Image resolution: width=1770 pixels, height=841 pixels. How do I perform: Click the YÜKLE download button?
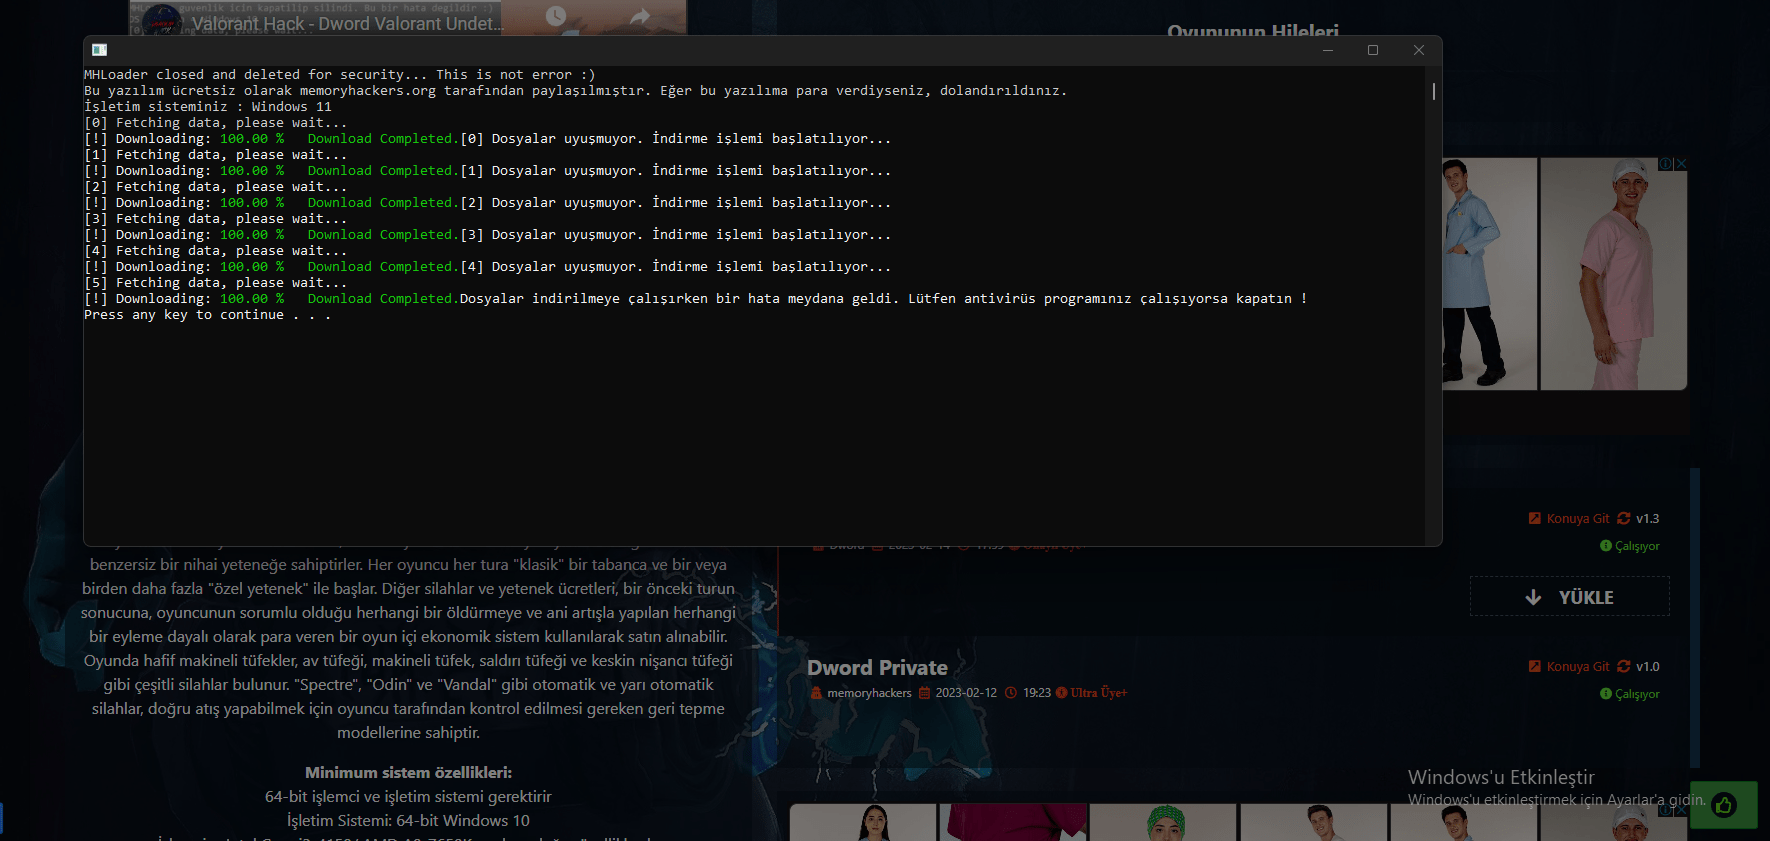(x=1570, y=597)
